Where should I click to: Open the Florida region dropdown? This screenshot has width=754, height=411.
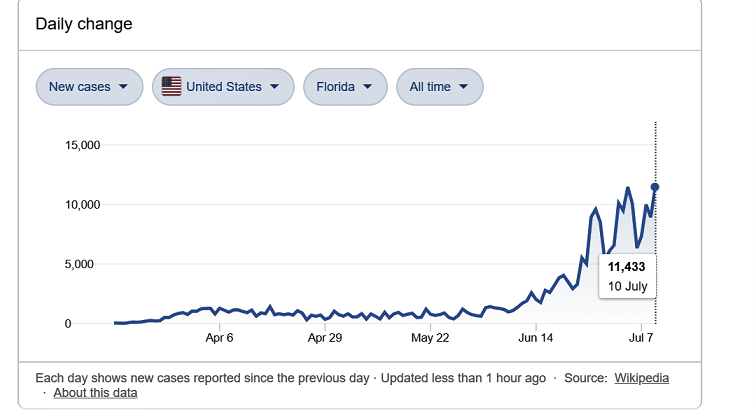click(344, 87)
